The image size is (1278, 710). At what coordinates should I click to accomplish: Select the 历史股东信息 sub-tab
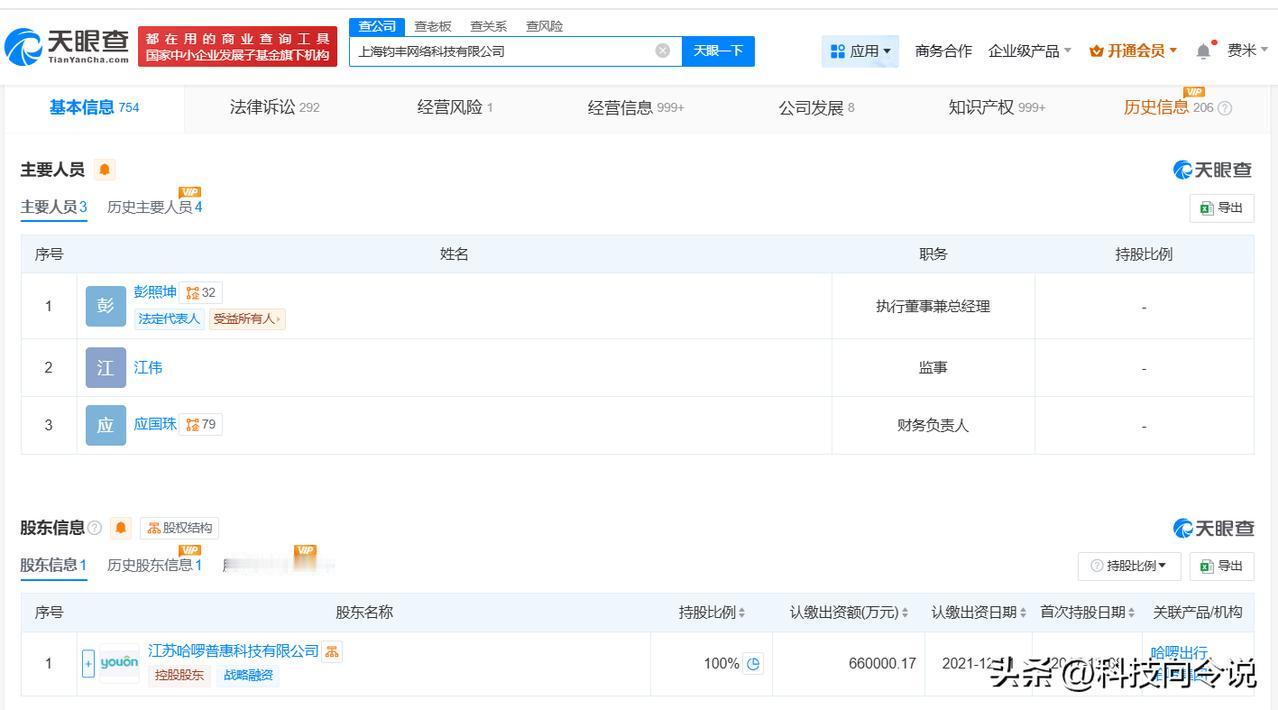pos(155,565)
